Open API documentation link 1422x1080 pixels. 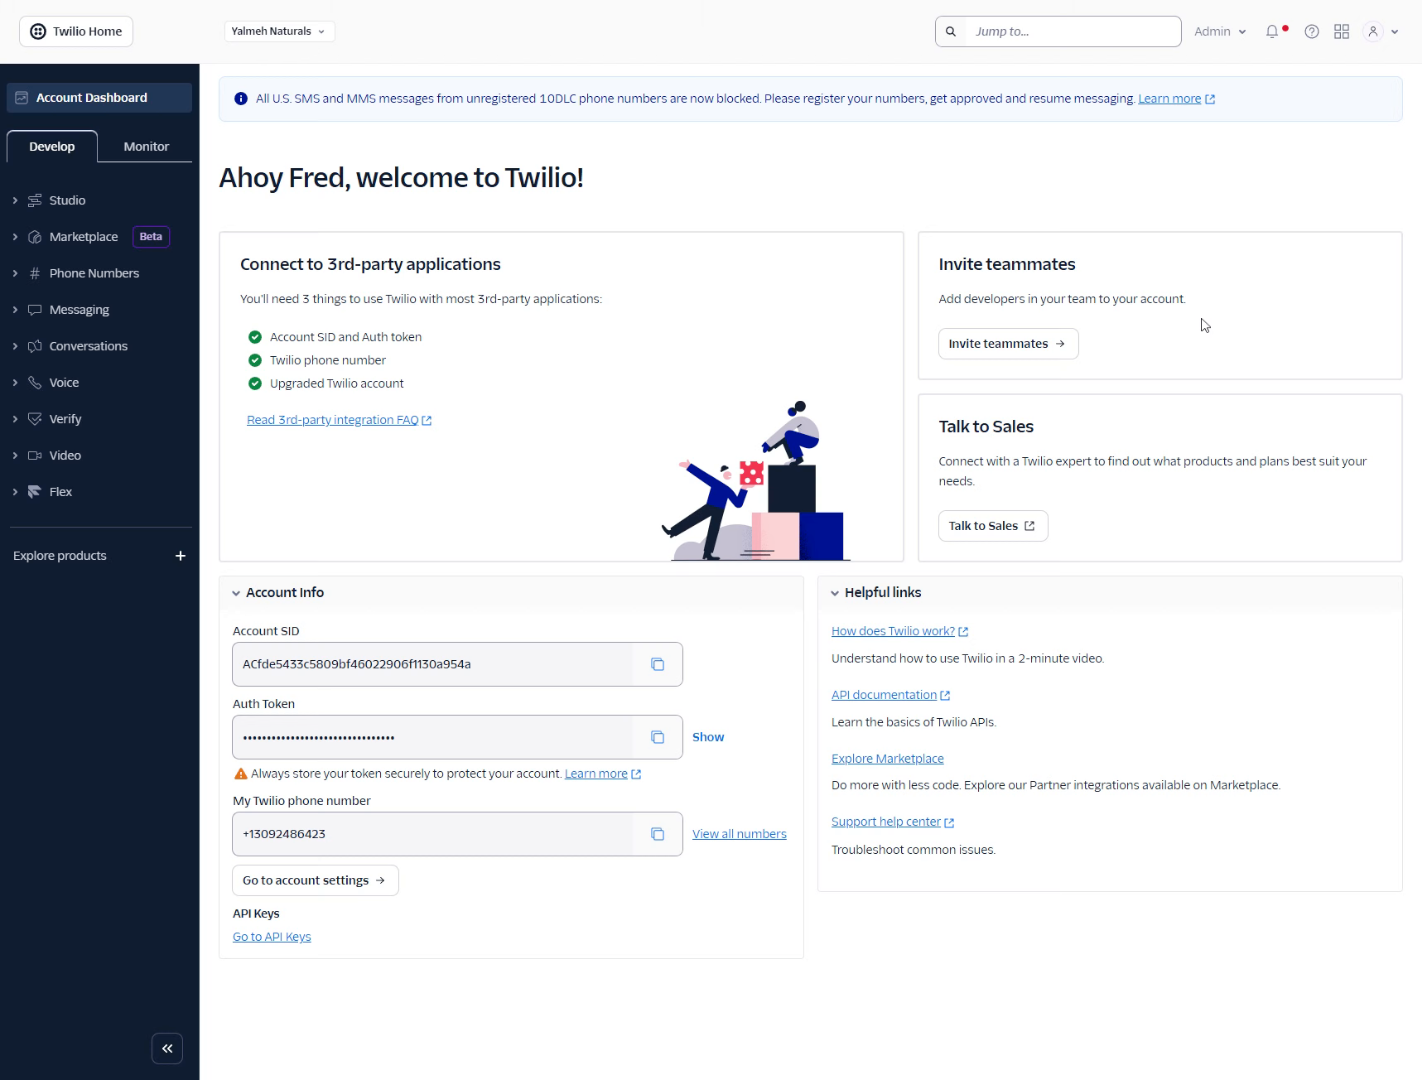pyautogui.click(x=891, y=695)
